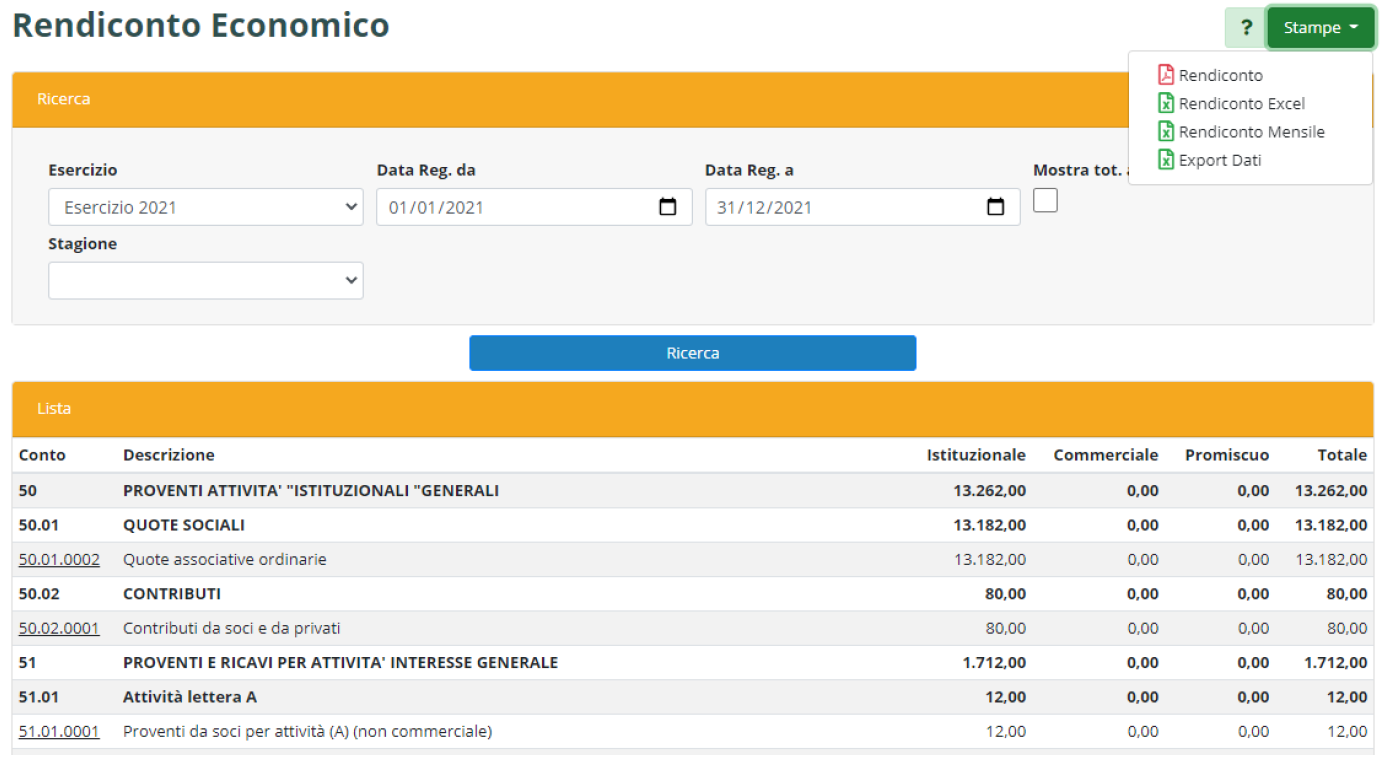Click the Excel icon beside Rendiconto Excel
The image size is (1395, 772).
click(x=1165, y=103)
